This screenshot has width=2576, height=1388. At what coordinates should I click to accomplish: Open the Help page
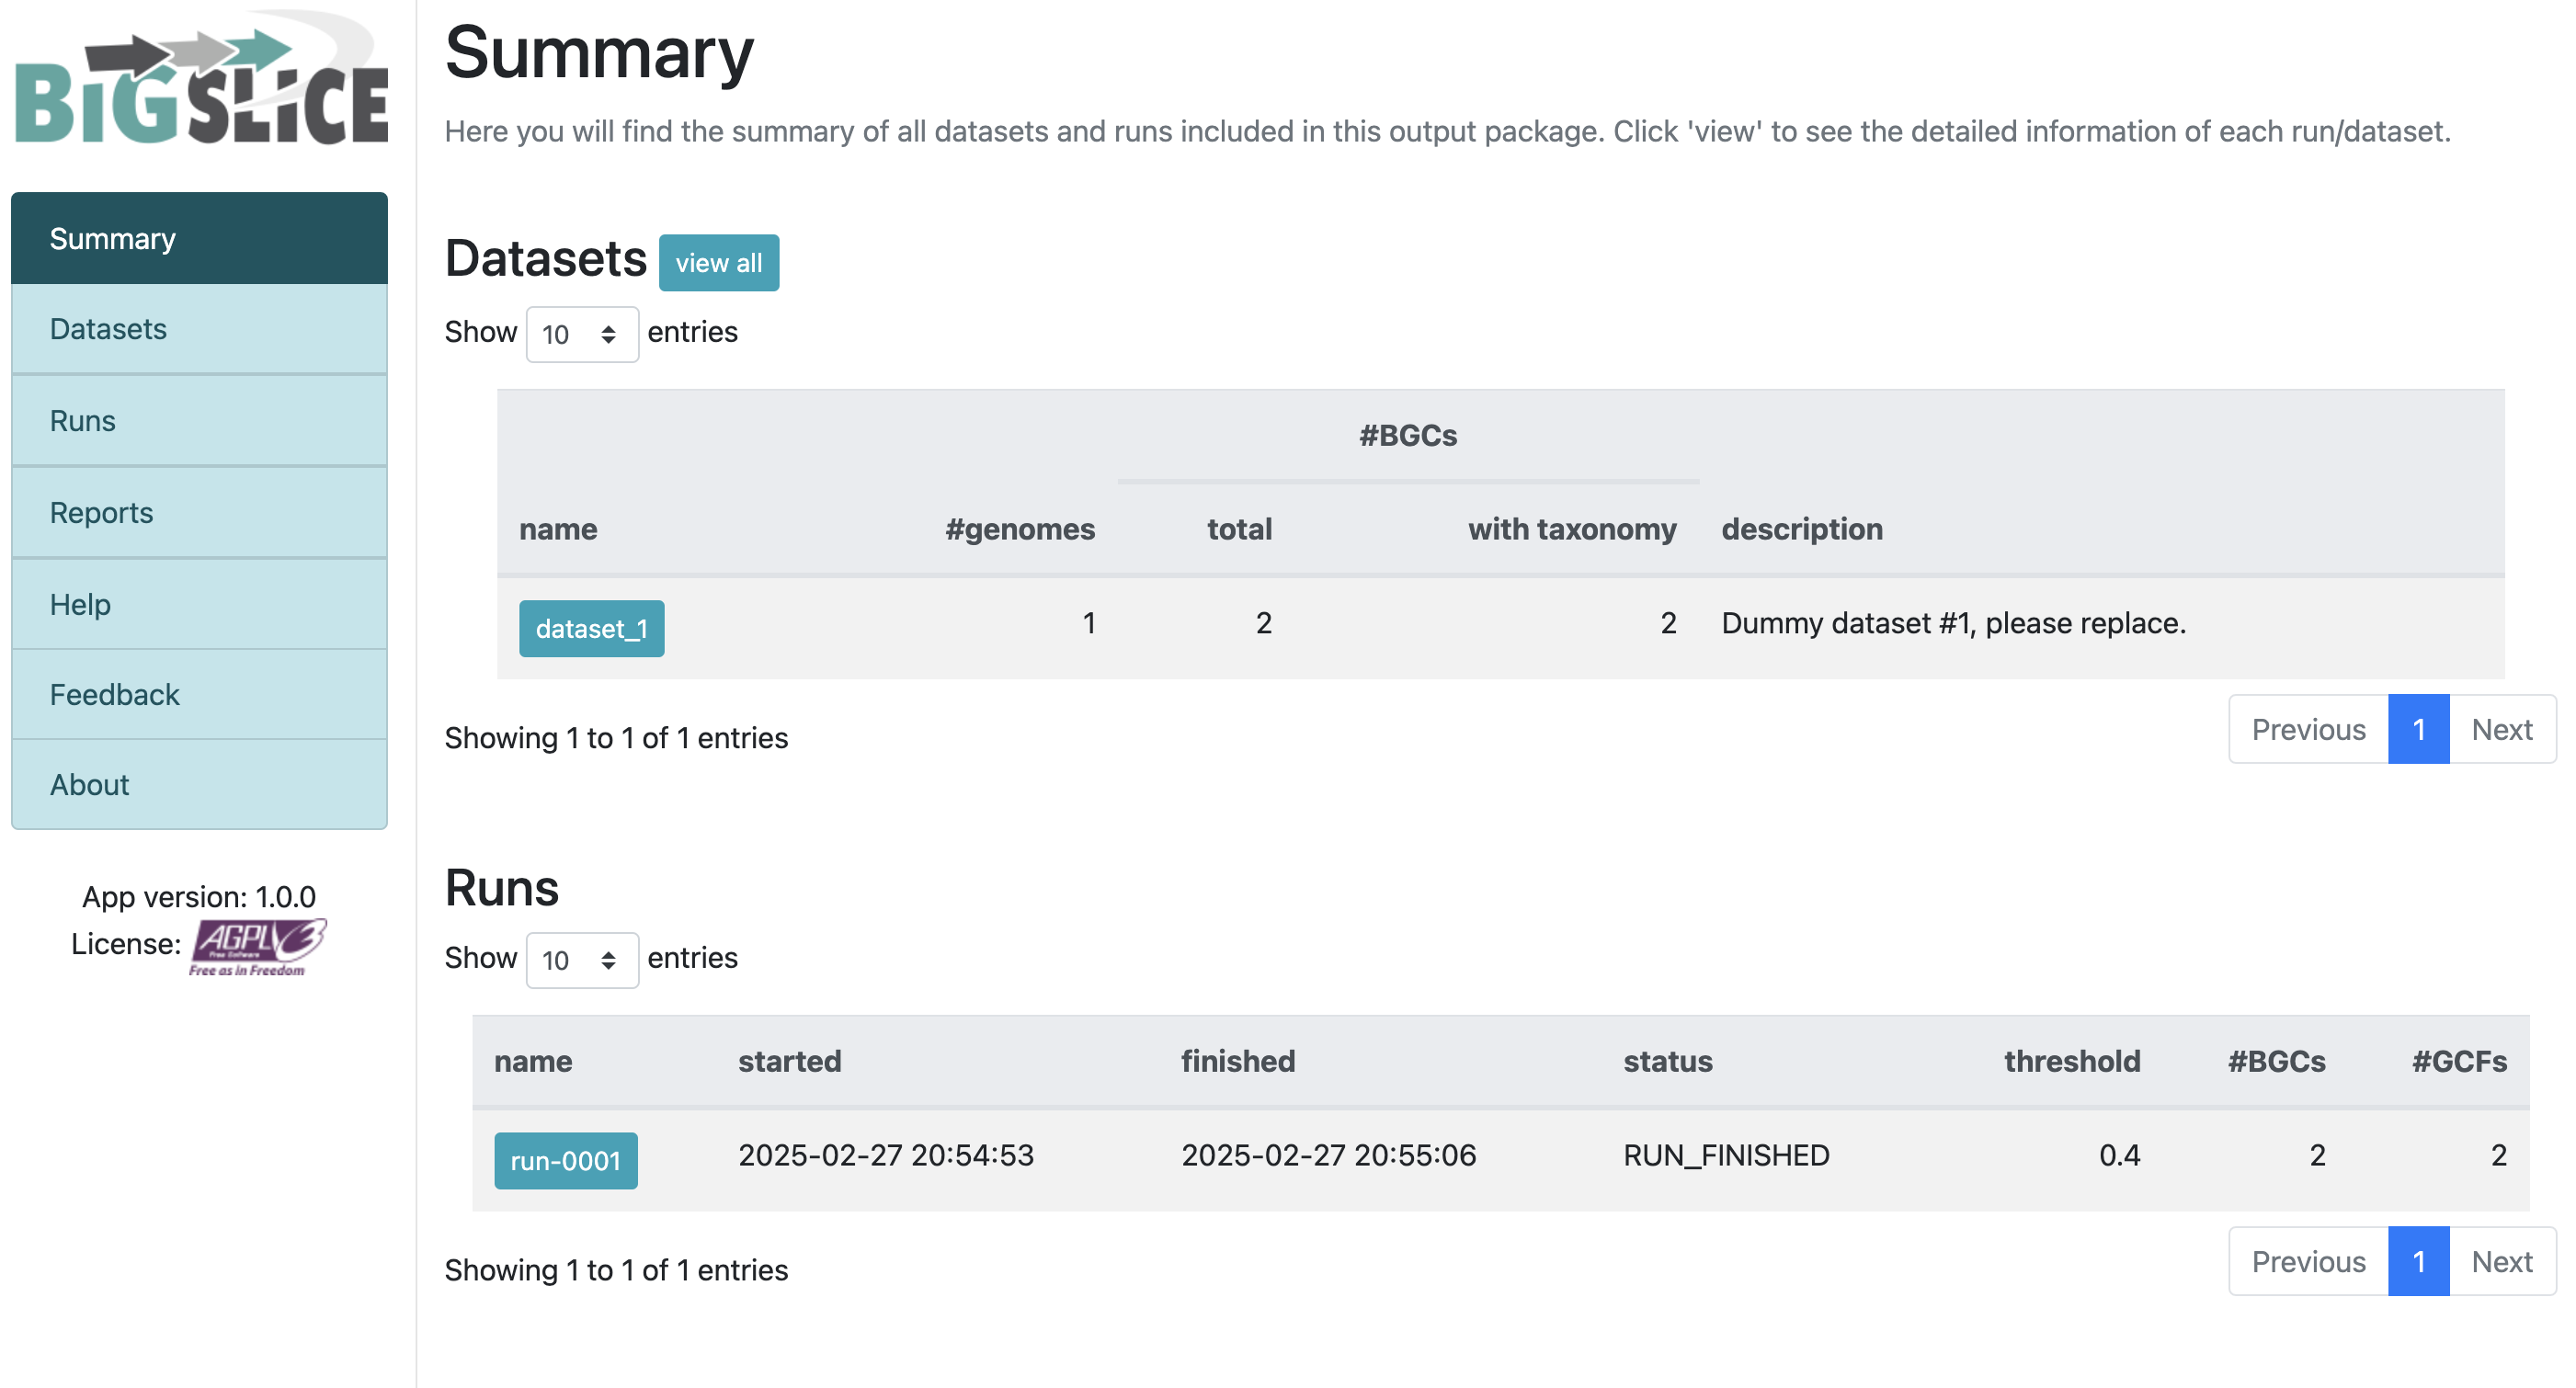pos(199,604)
